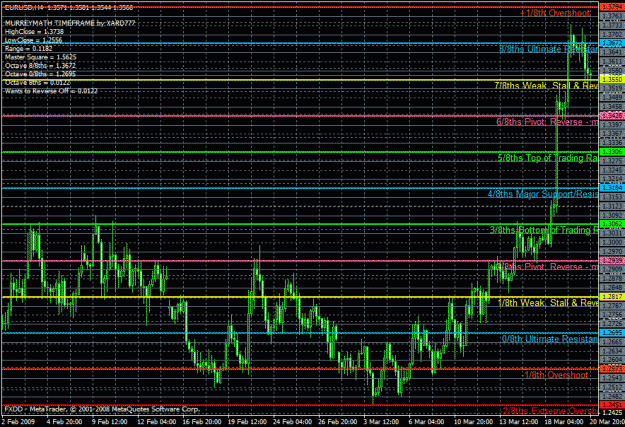Screen dimensions: 625x427
Task: Click the 20 Mar 20:00 time label
Action: pos(607,422)
